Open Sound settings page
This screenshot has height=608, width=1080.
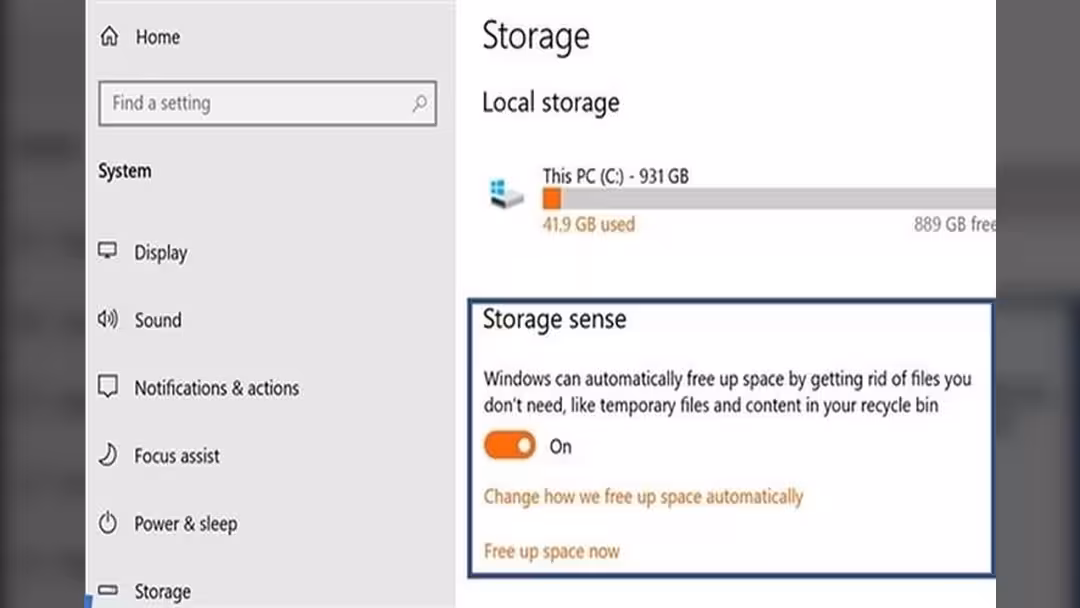coord(158,320)
